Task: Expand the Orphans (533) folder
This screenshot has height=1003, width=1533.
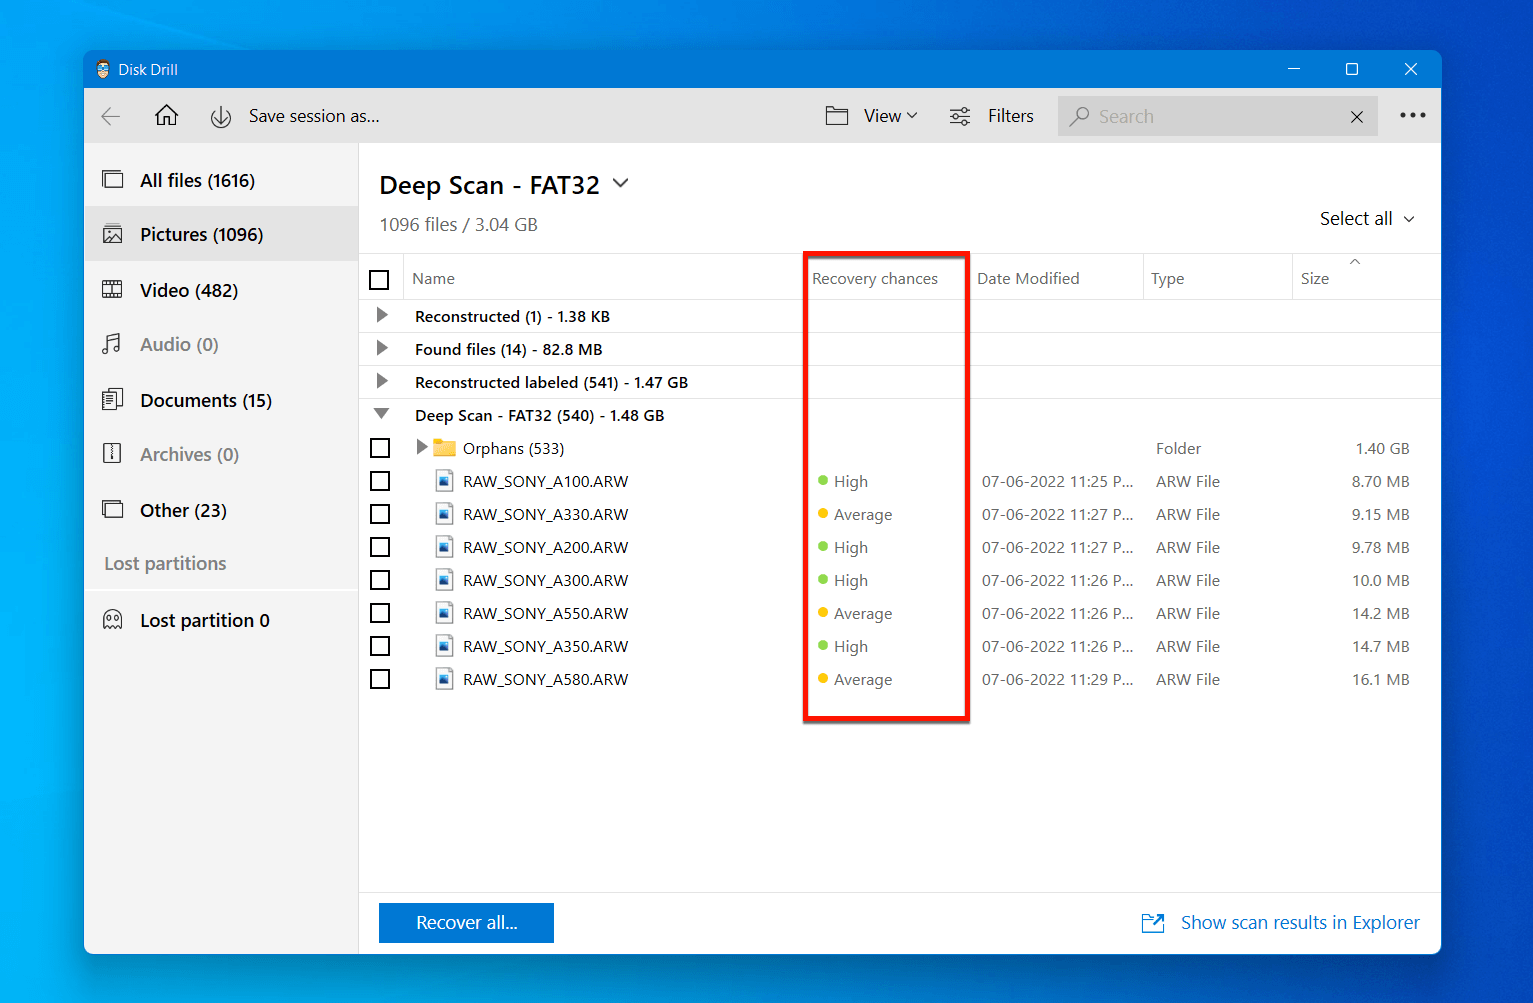Action: (x=422, y=447)
